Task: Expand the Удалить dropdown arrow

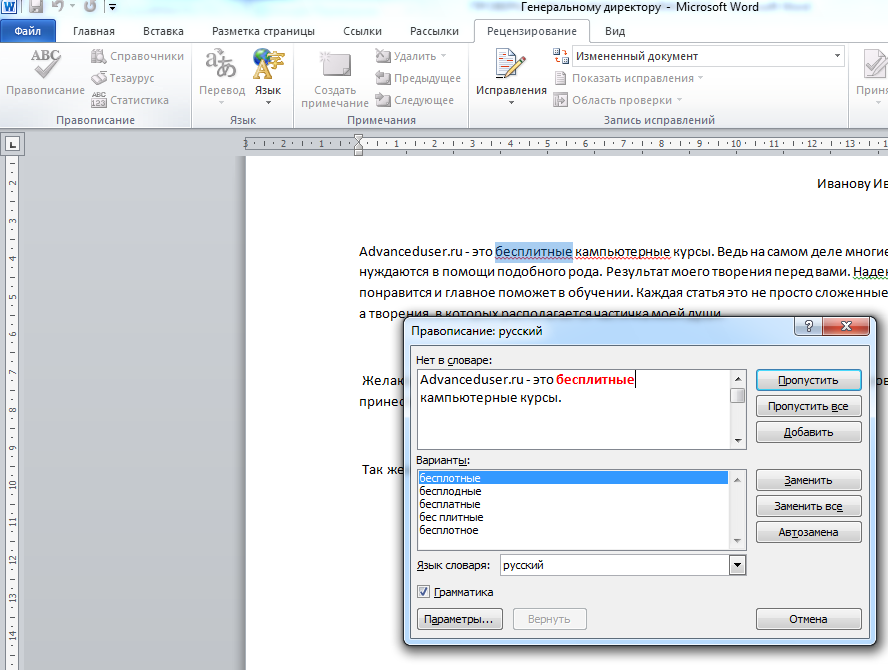Action: 443,56
